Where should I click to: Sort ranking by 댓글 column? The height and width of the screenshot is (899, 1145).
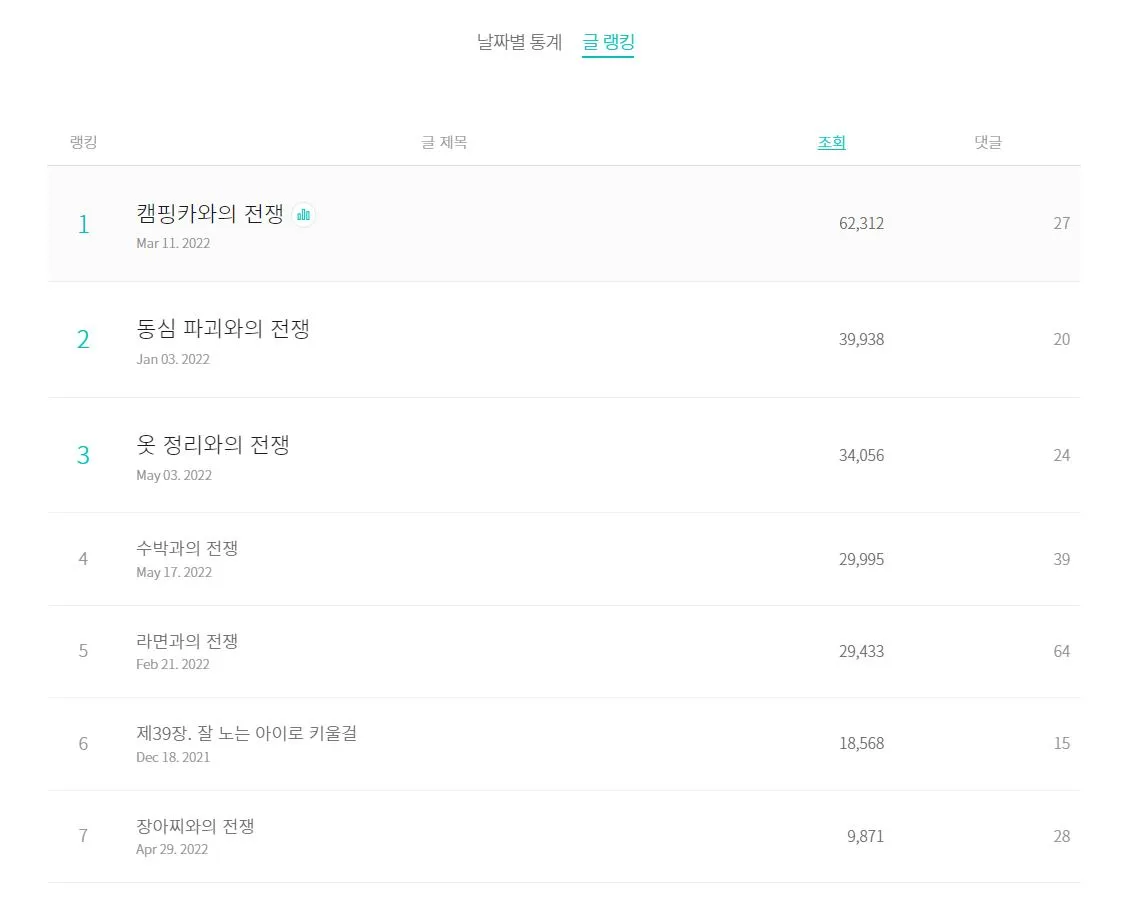pyautogui.click(x=987, y=142)
